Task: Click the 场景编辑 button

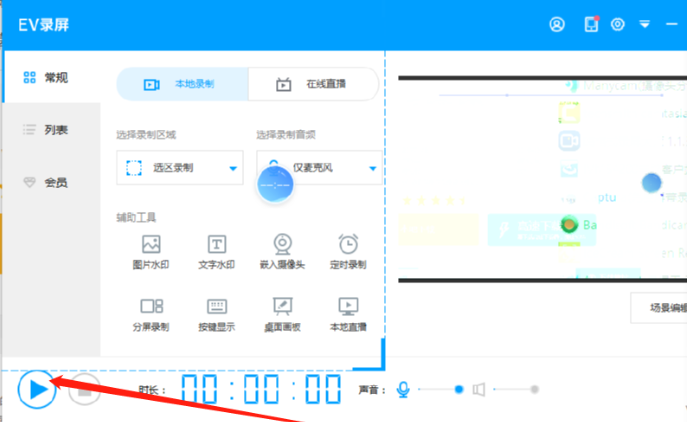Action: tap(659, 308)
